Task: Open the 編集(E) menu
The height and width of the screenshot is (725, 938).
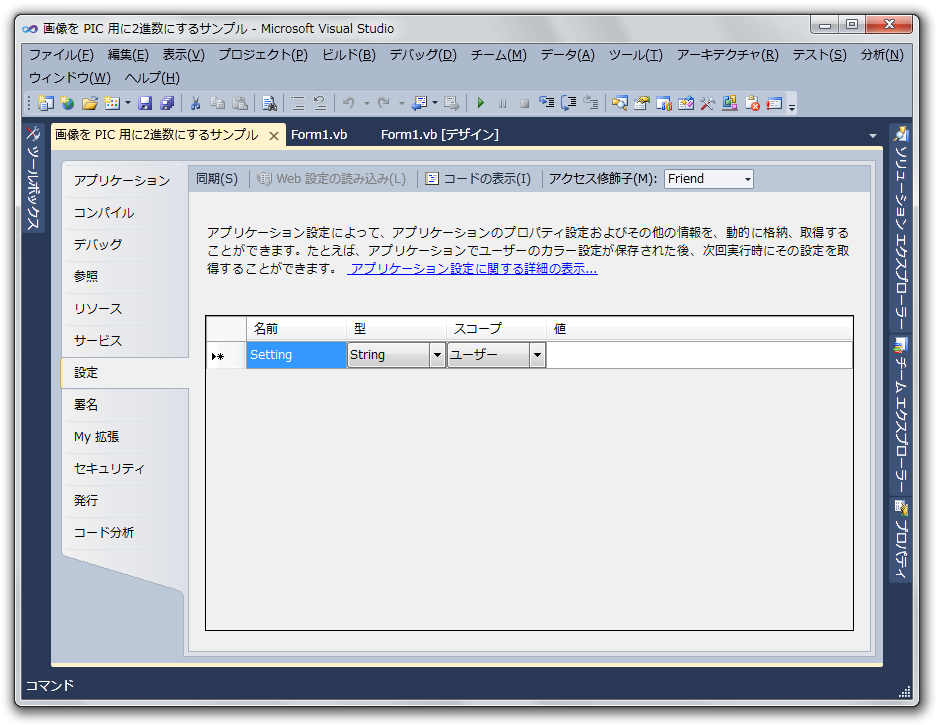Action: [128, 55]
